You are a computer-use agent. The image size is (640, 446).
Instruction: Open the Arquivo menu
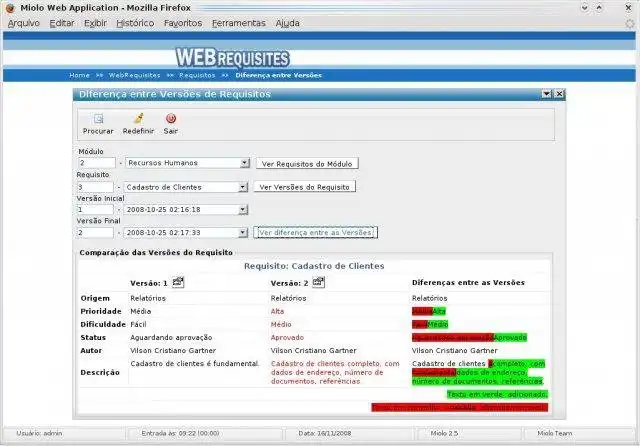click(24, 23)
